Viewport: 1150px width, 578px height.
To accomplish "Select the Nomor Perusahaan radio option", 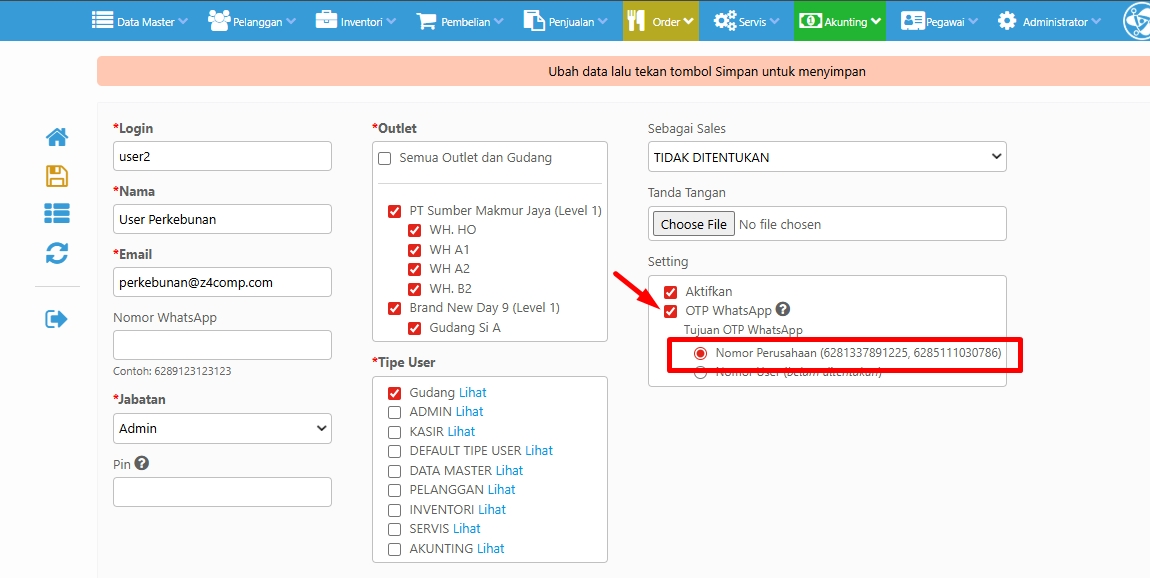I will click(x=700, y=353).
